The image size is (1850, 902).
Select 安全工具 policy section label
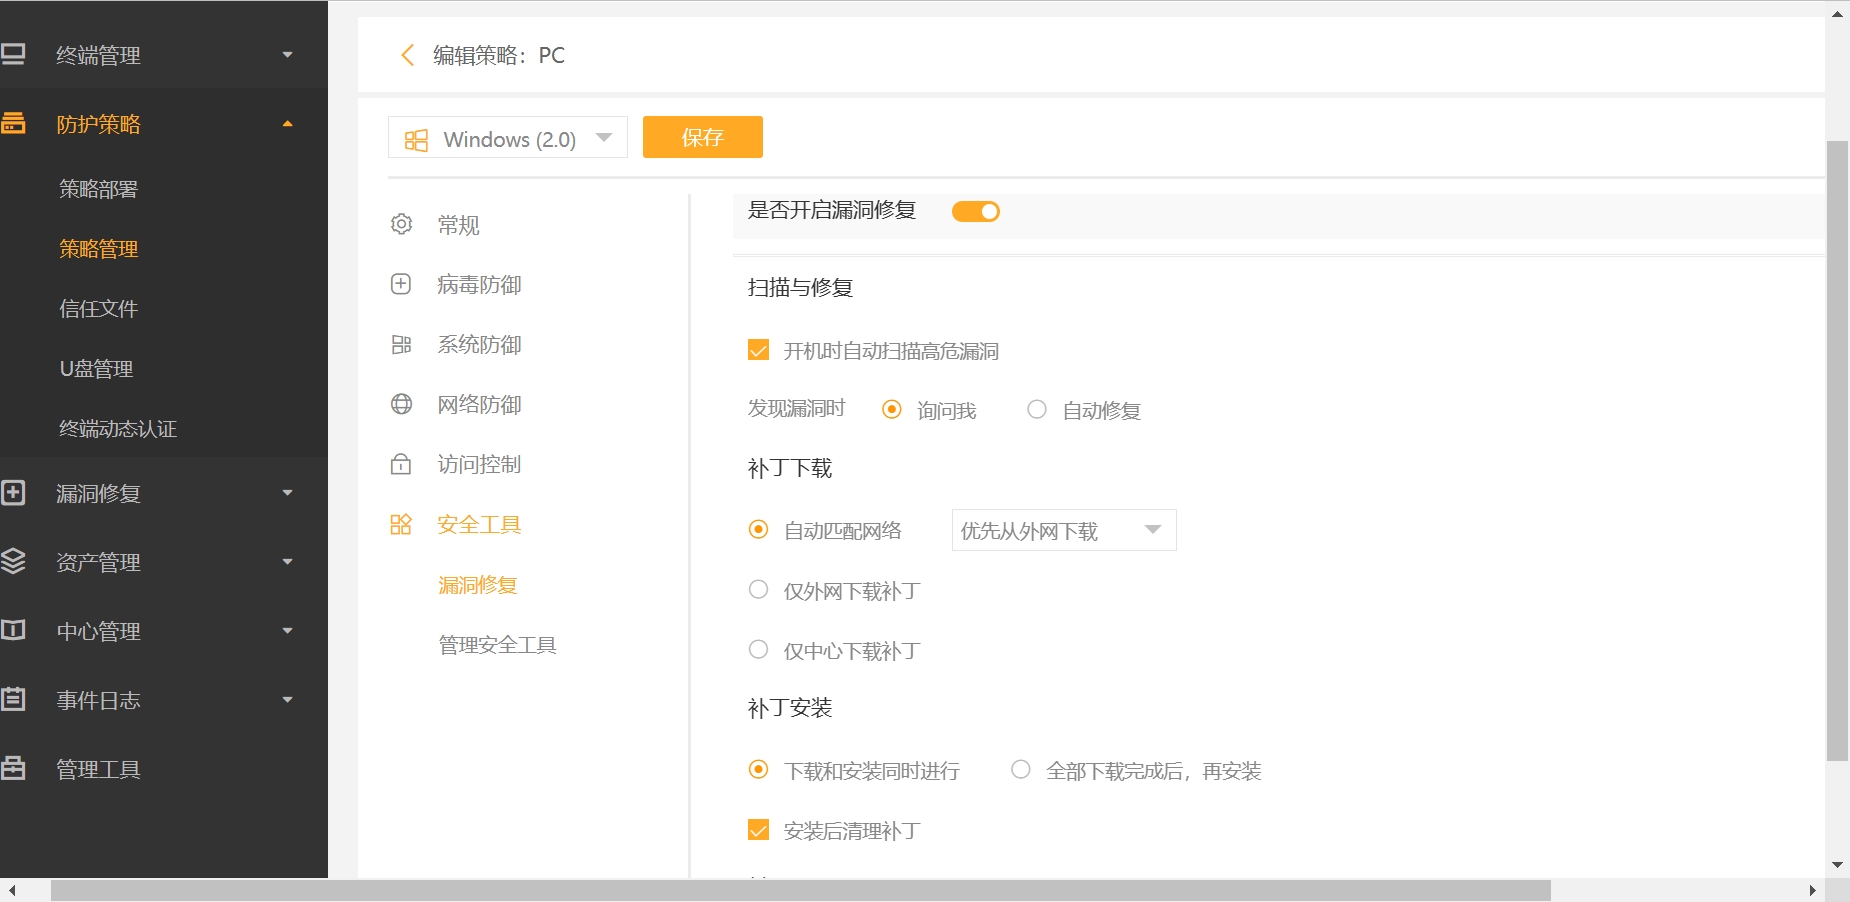point(479,524)
